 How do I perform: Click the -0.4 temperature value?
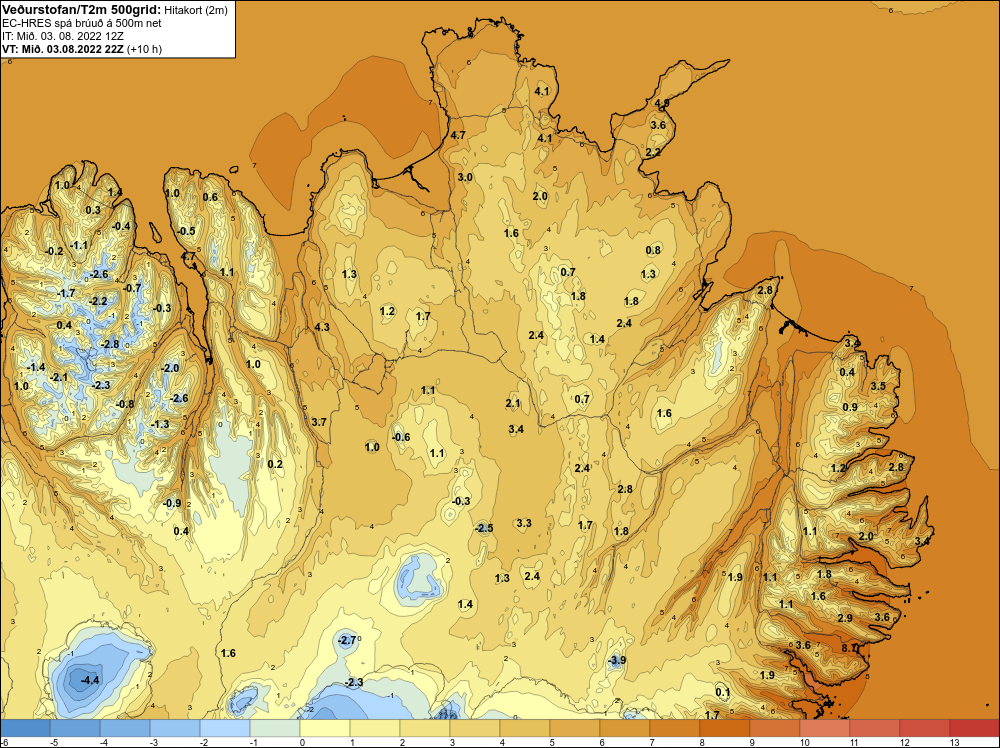pos(121,226)
